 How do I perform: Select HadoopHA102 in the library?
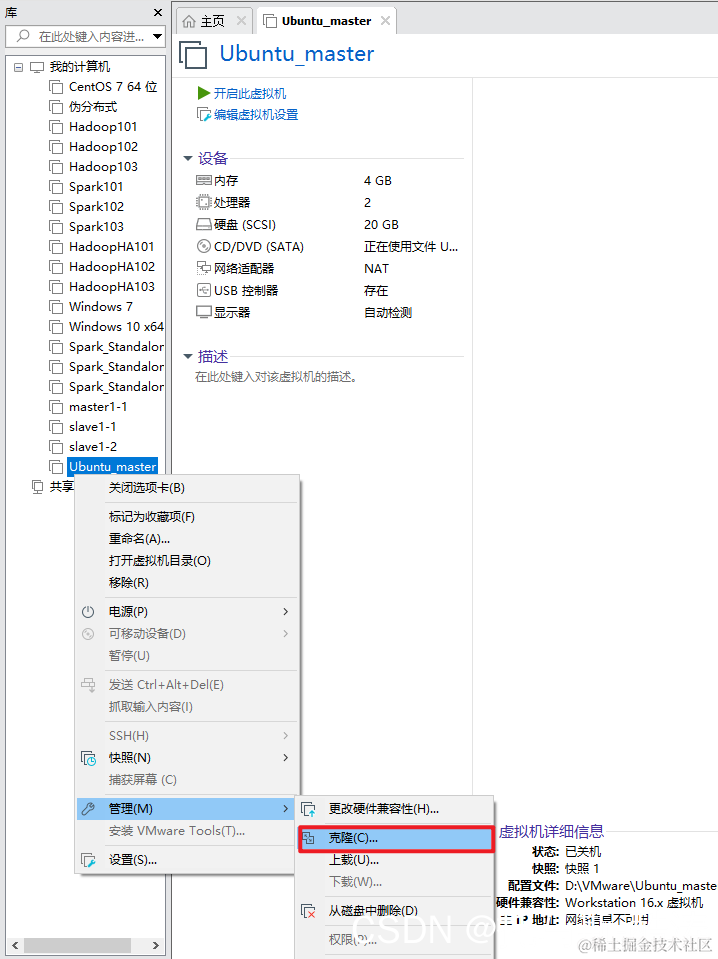pos(112,267)
